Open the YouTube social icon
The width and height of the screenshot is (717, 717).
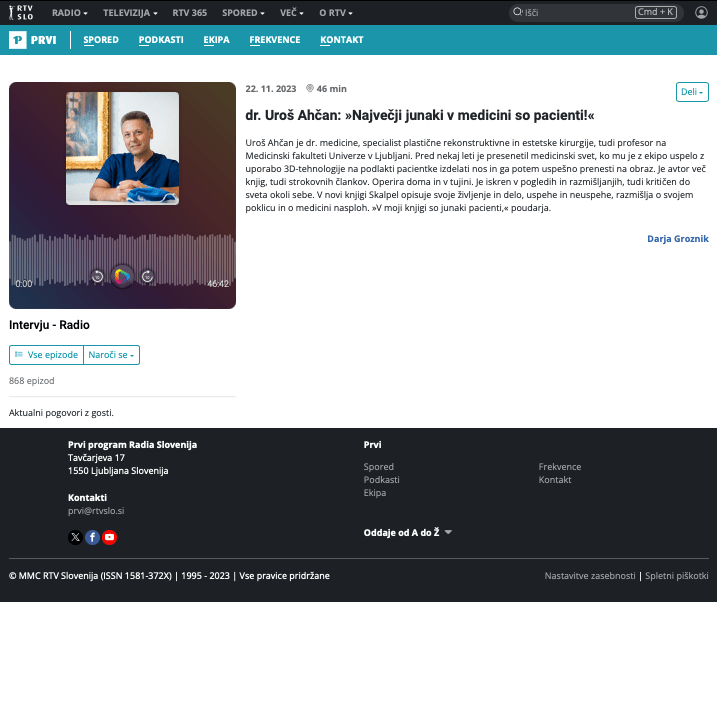(x=110, y=537)
